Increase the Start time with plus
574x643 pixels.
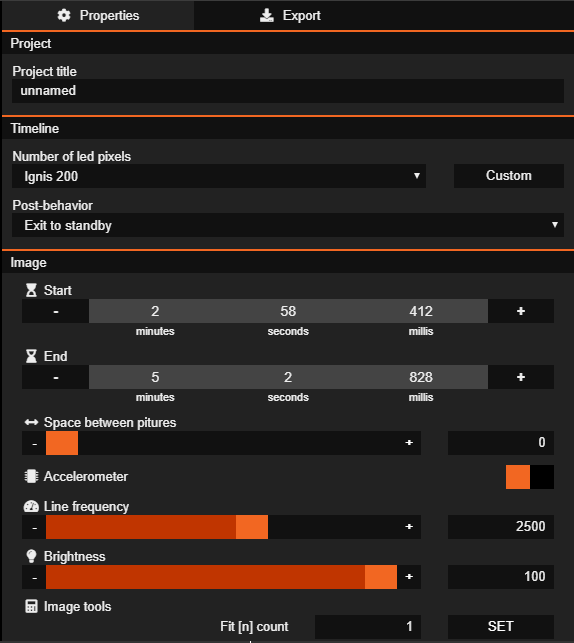point(521,311)
